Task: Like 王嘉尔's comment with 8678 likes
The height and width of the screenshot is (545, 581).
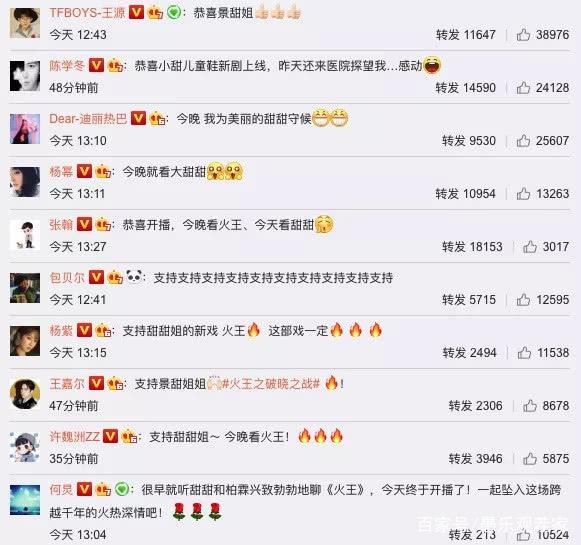Action: [529, 406]
